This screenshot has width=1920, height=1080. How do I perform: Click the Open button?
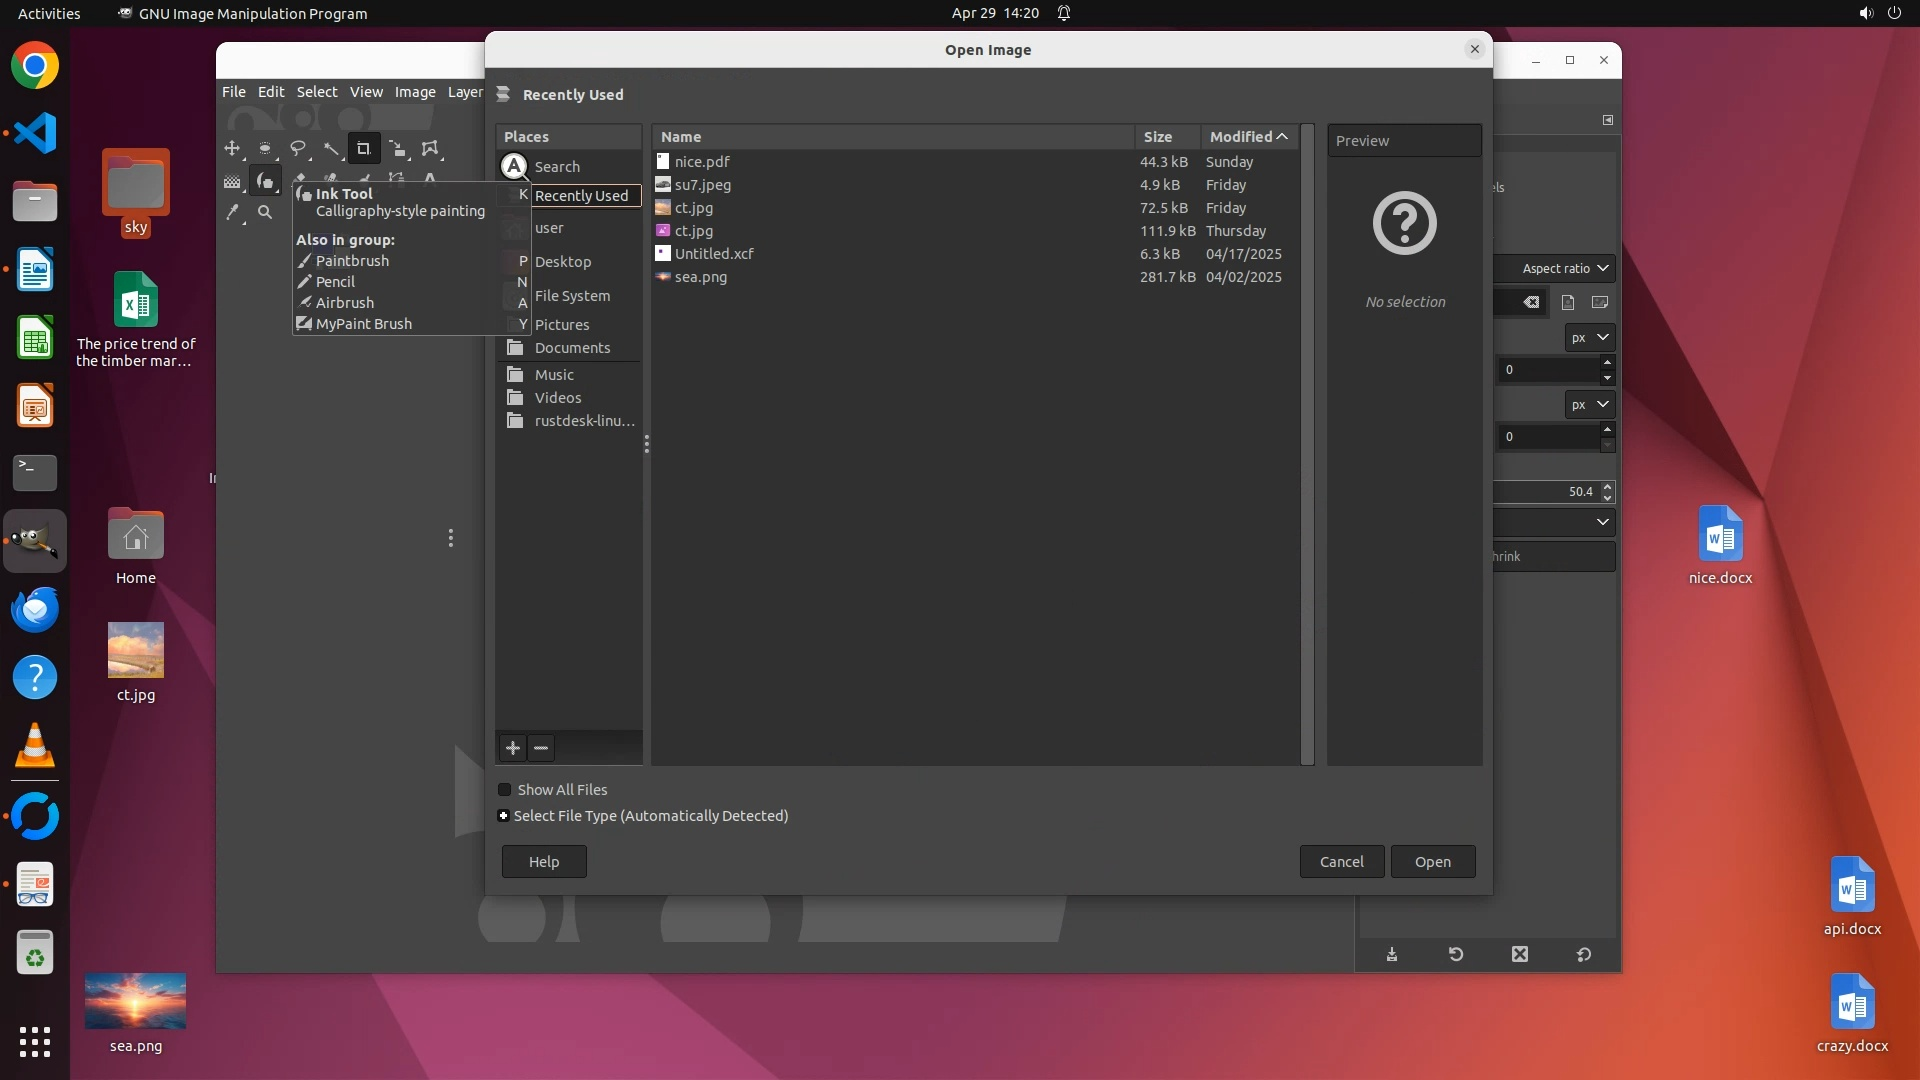[1432, 862]
